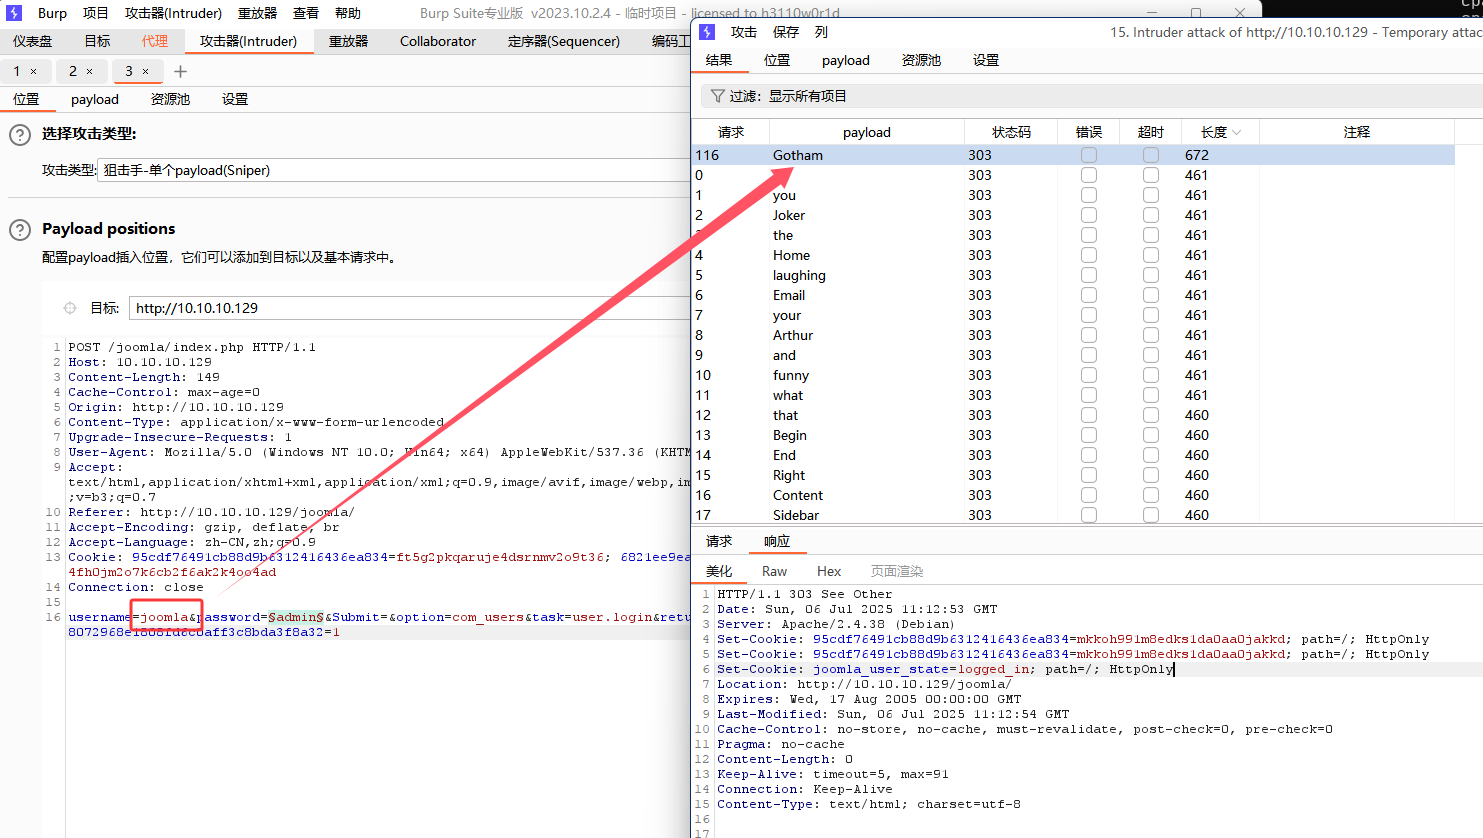Toggle the error checkbox for Gotham row

click(x=1088, y=155)
